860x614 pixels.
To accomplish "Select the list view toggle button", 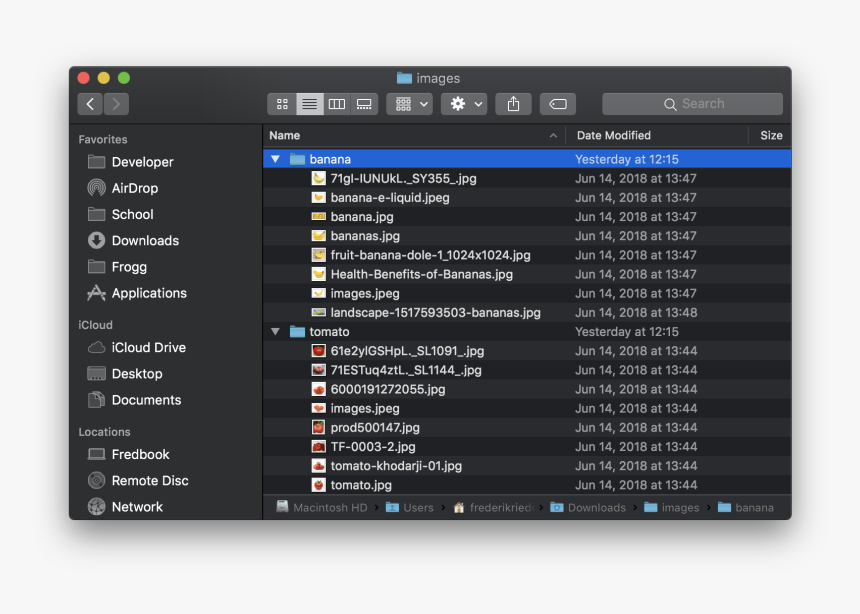I will (310, 104).
